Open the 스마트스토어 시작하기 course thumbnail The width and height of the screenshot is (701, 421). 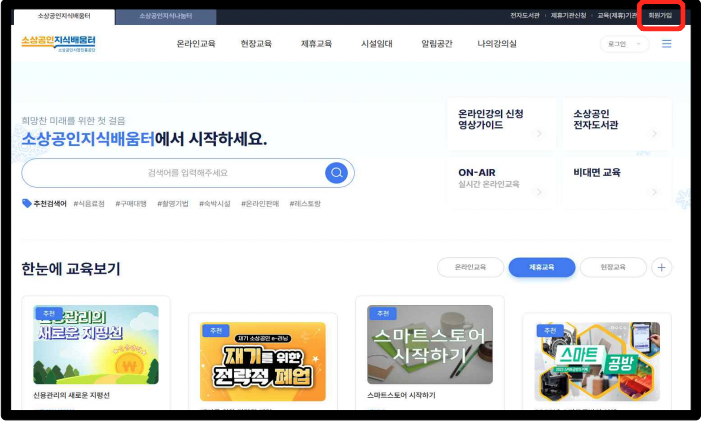(430, 345)
